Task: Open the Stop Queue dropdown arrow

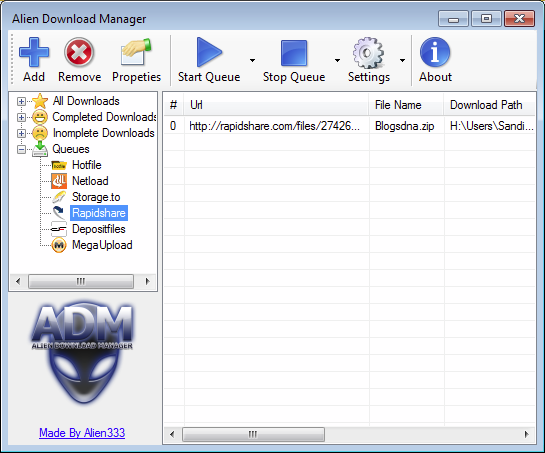Action: tap(337, 60)
